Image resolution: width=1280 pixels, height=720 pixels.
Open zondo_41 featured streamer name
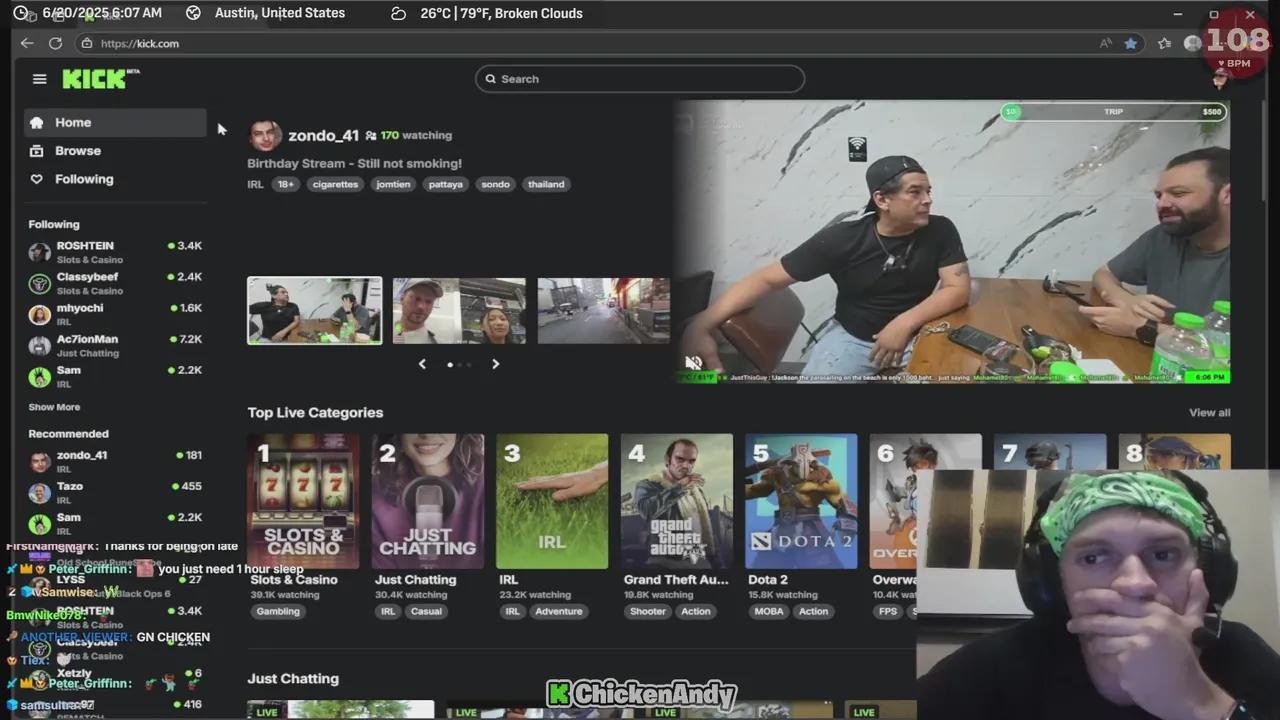[323, 135]
